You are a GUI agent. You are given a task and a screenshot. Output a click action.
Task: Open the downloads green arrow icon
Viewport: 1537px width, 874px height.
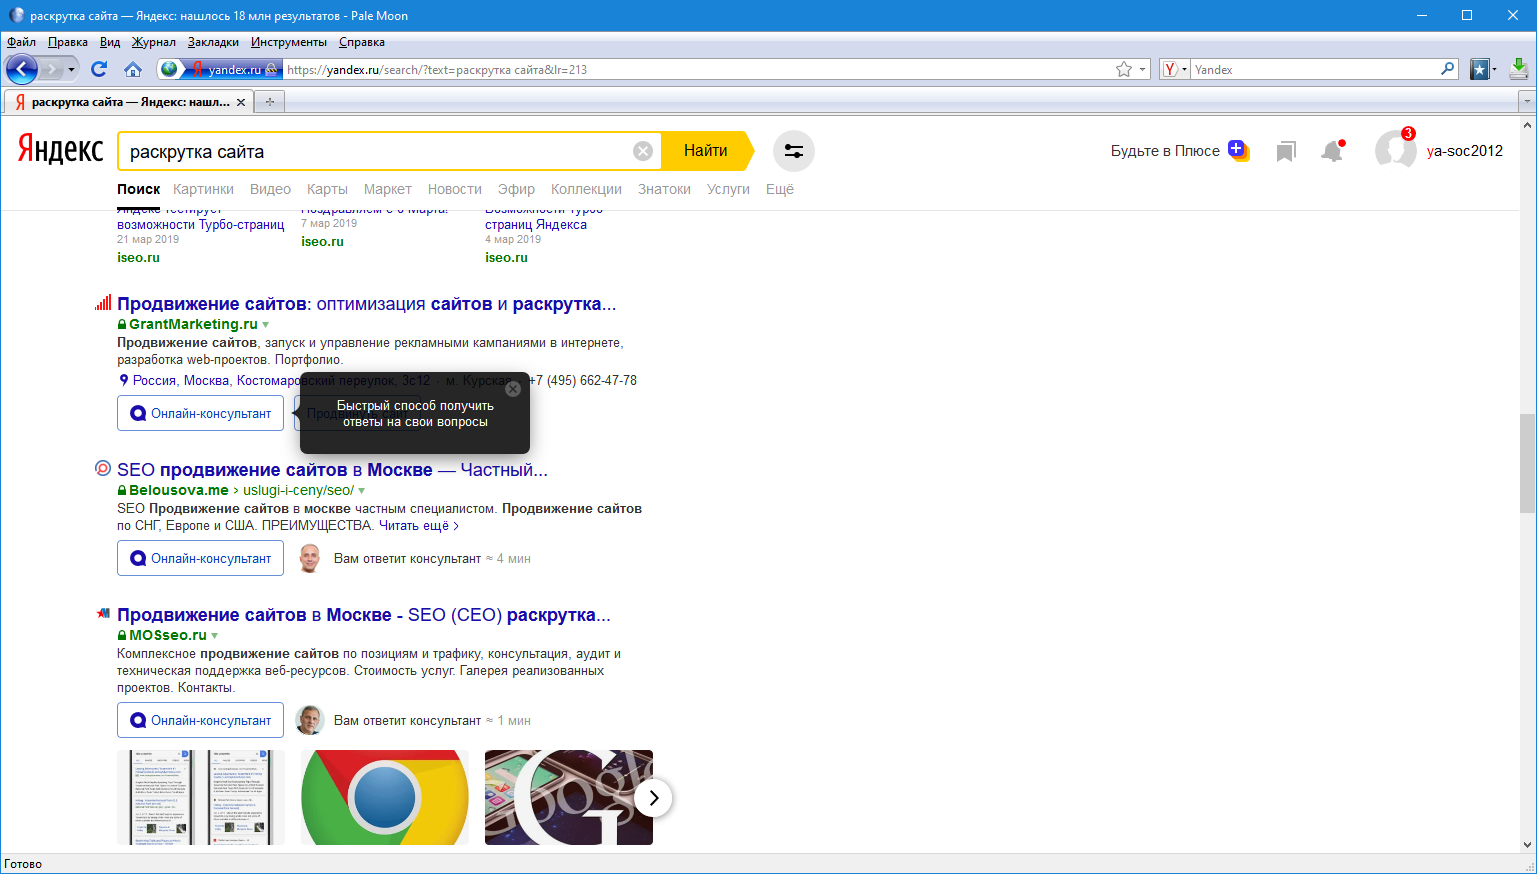pyautogui.click(x=1518, y=69)
